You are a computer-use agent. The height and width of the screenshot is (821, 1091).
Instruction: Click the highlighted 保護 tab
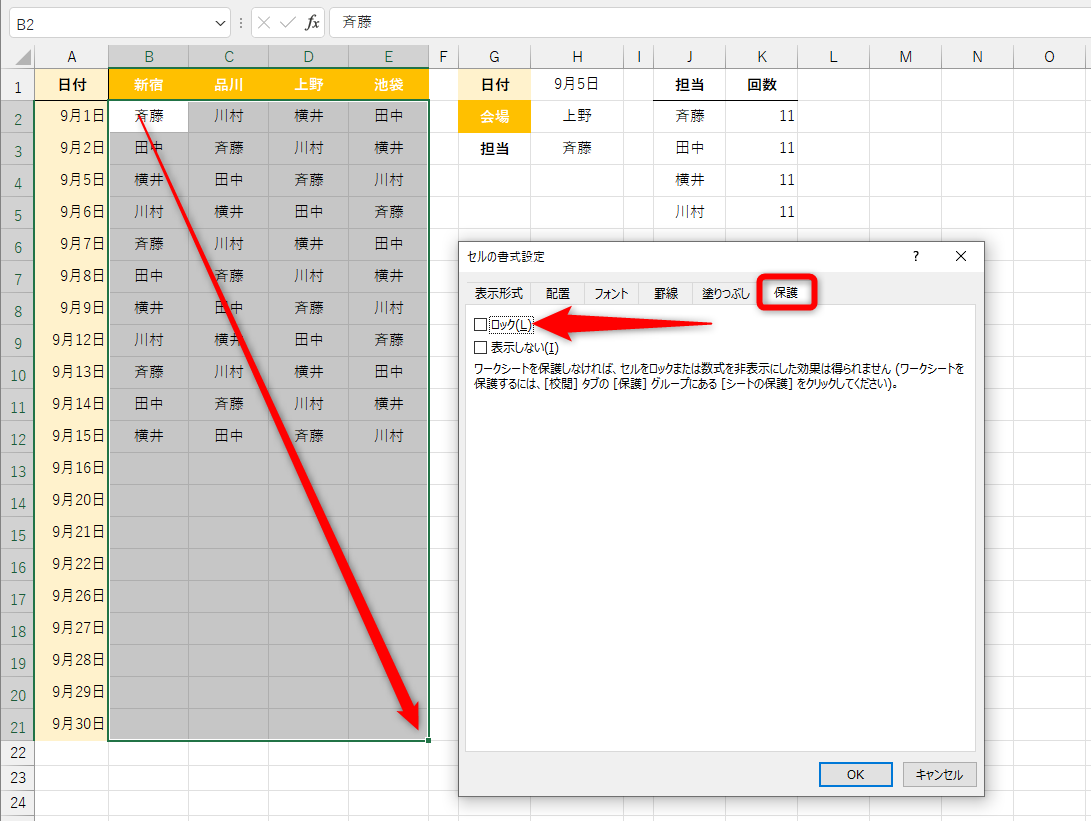point(786,293)
